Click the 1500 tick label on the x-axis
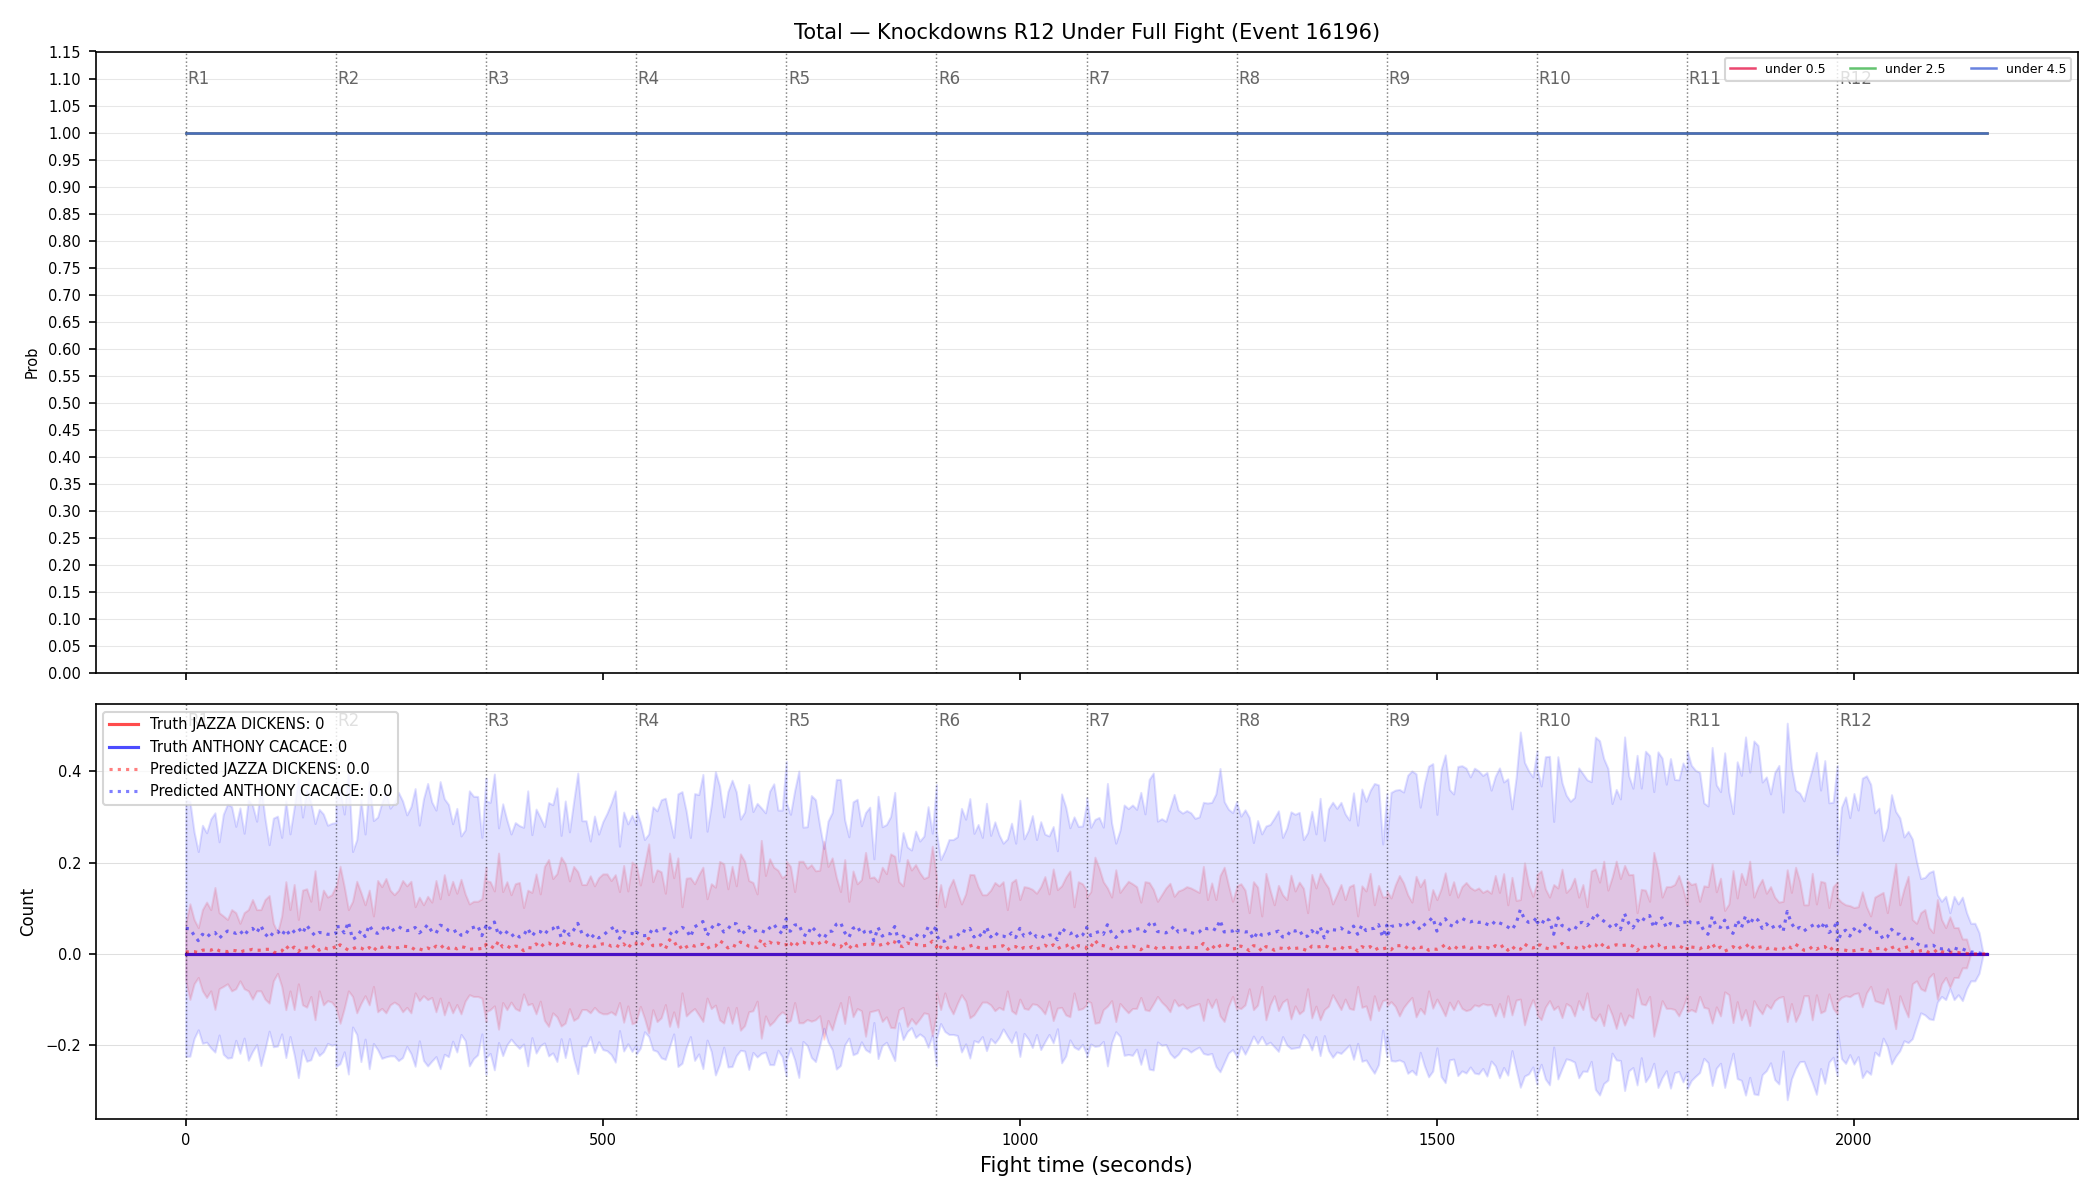2100x1200 pixels. pyautogui.click(x=1437, y=1139)
